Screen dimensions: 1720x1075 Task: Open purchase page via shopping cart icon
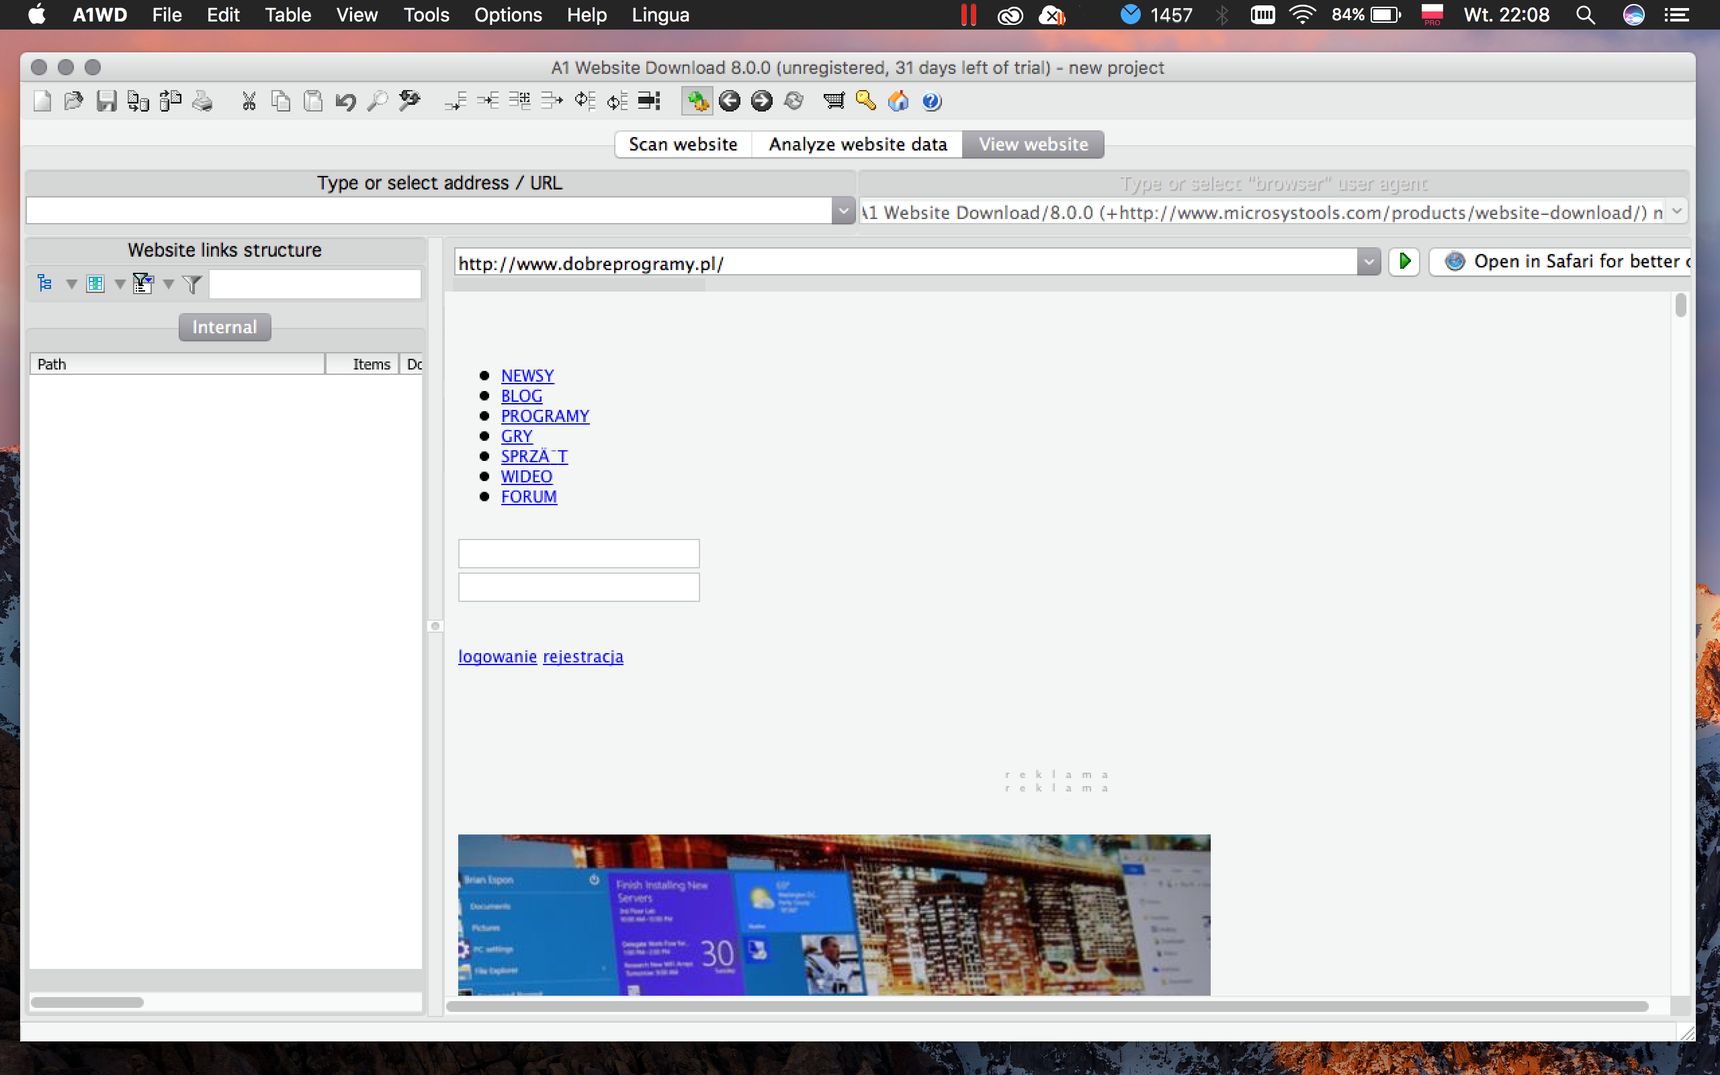click(x=833, y=101)
